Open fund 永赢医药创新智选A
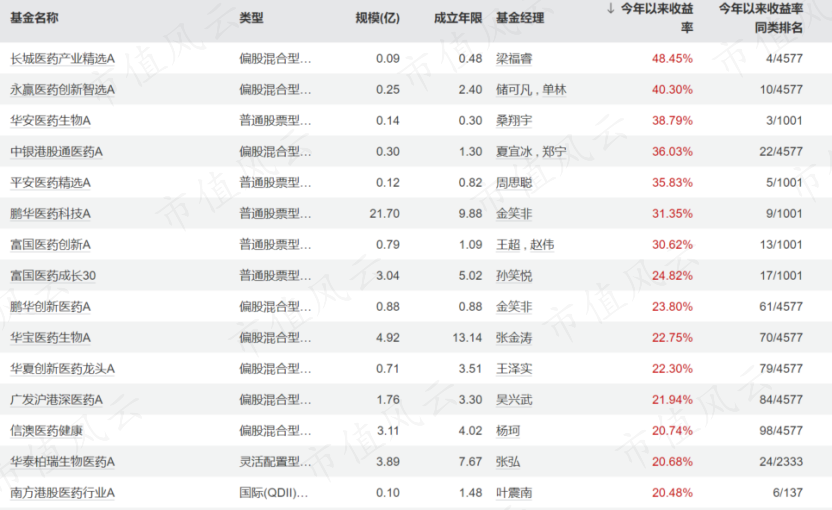Screen dimensions: 832x510 pos(63,89)
